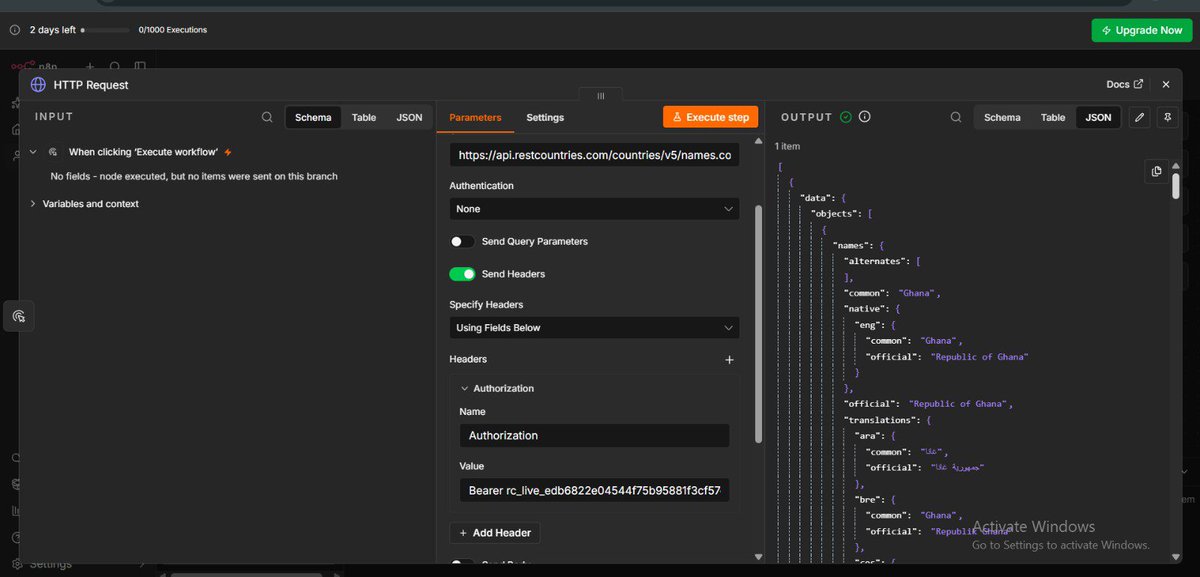This screenshot has height=577, width=1200.
Task: Open the Docs link
Action: (1124, 85)
